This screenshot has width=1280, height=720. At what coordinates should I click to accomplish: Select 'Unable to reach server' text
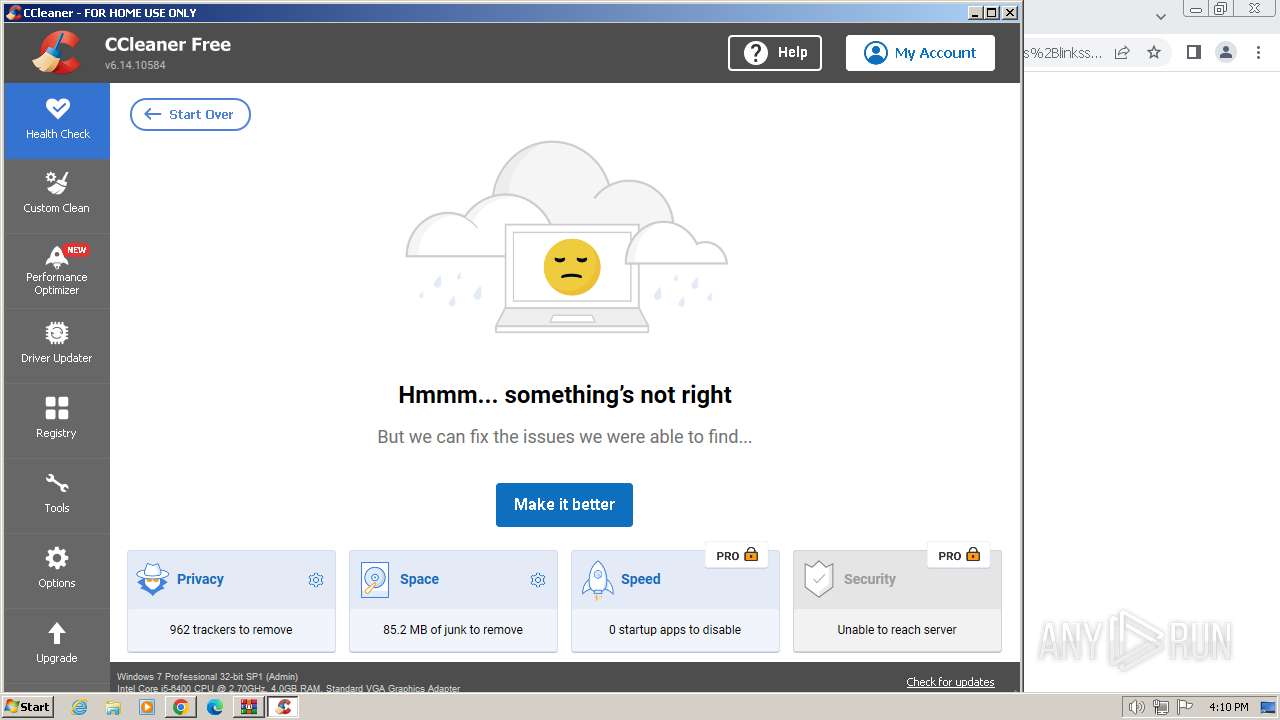pos(897,630)
